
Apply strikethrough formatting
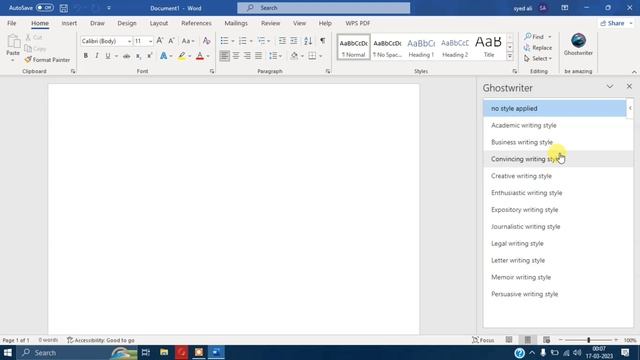127,56
